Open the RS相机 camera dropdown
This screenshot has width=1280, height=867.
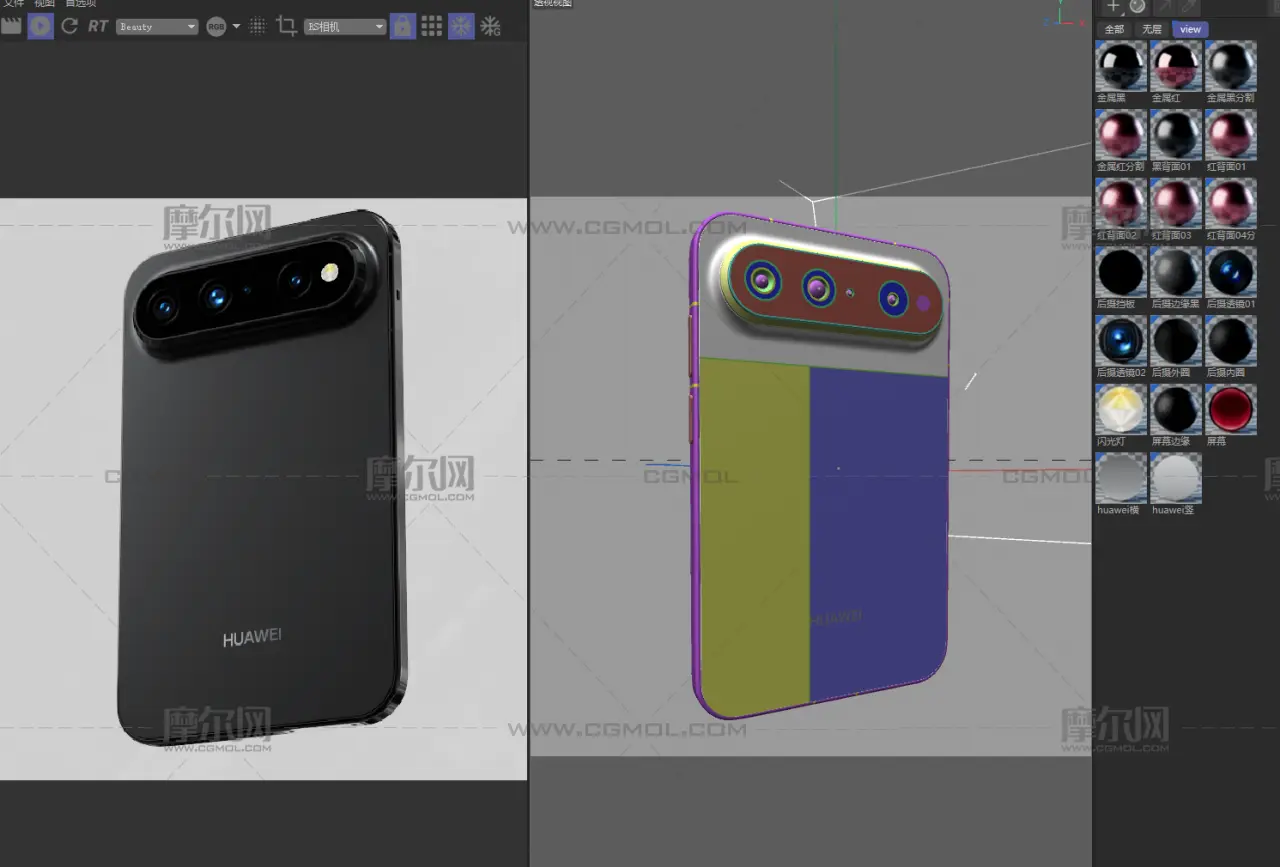(x=345, y=27)
